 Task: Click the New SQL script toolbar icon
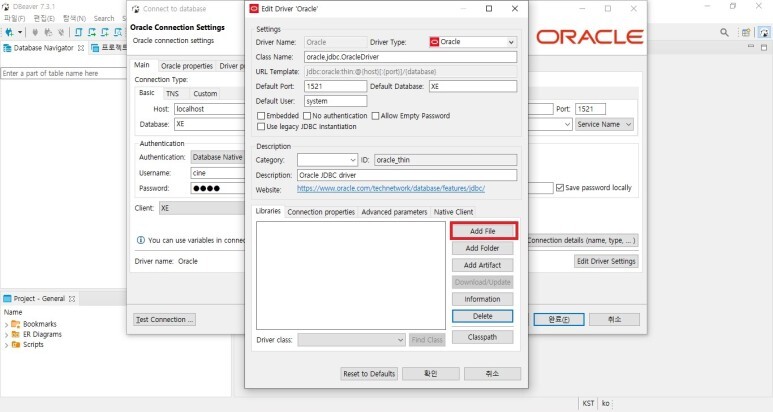pyautogui.click(x=105, y=33)
